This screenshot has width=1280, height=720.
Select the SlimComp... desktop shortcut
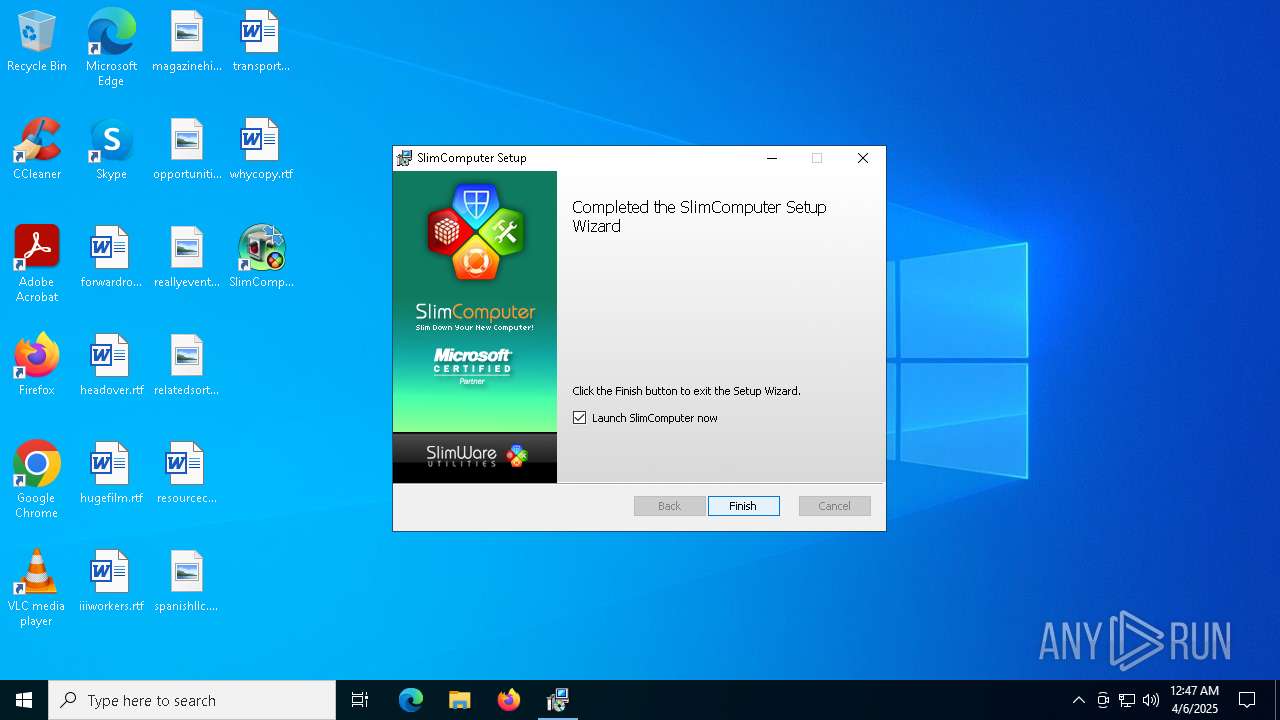coord(261,257)
